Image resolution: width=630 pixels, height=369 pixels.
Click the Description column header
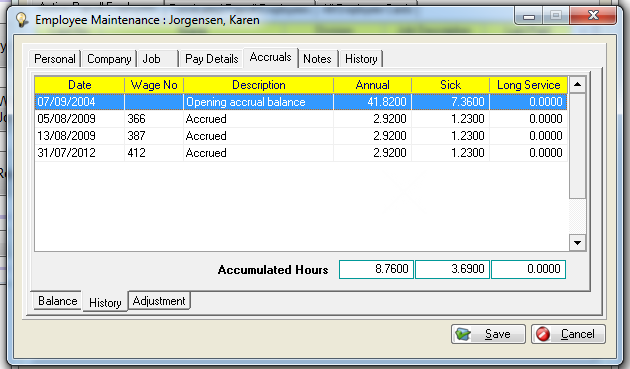tap(258, 85)
